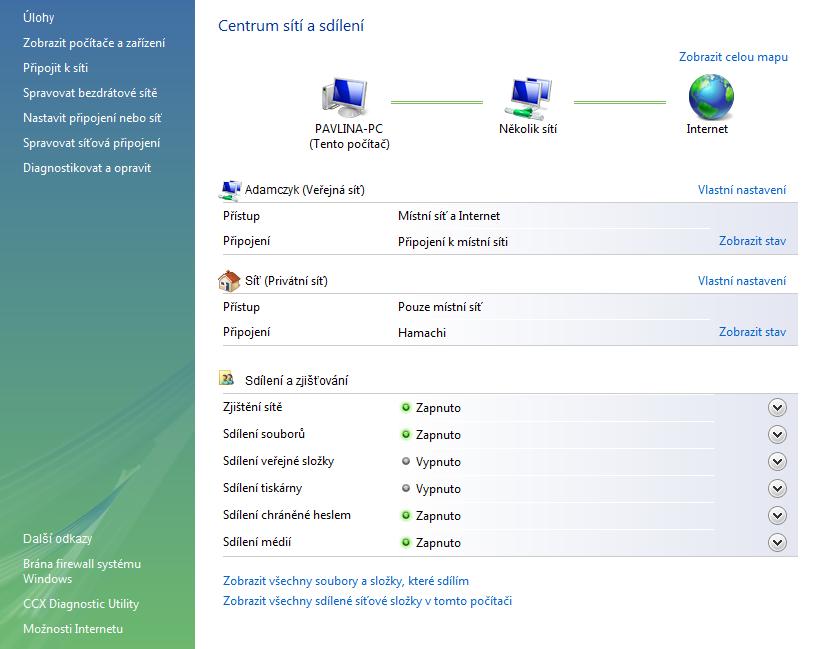825x649 pixels.
Task: Click the Adamczyk (Veřejná síť) title
Action: click(x=305, y=190)
